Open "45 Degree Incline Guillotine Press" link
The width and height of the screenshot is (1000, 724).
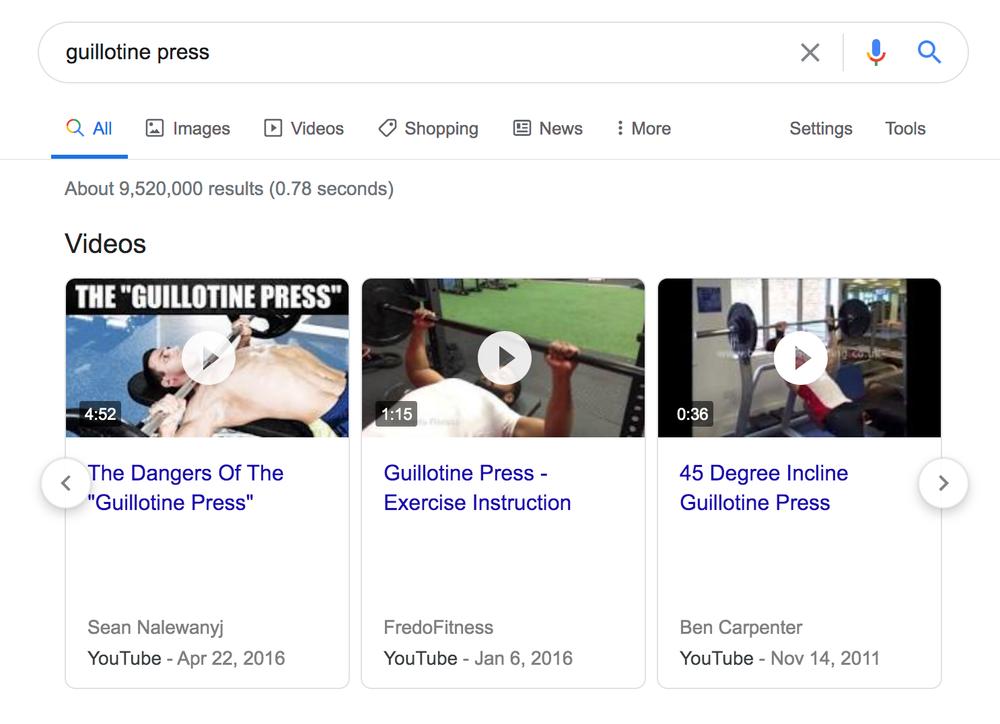click(764, 488)
